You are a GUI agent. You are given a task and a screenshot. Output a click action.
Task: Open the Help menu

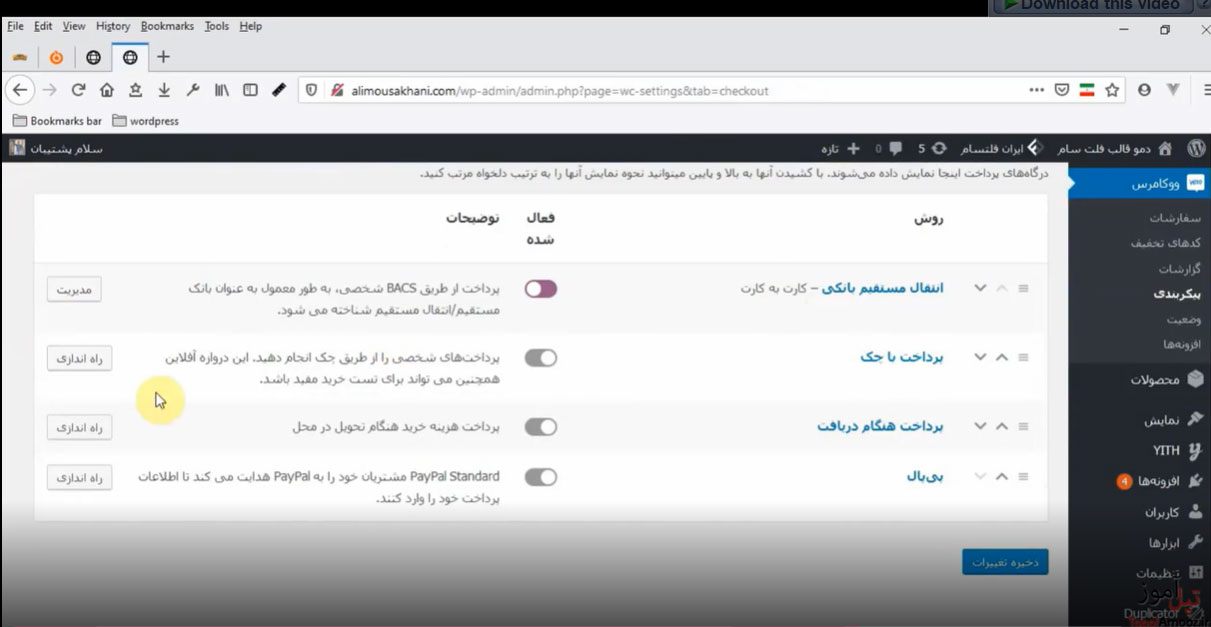(251, 26)
